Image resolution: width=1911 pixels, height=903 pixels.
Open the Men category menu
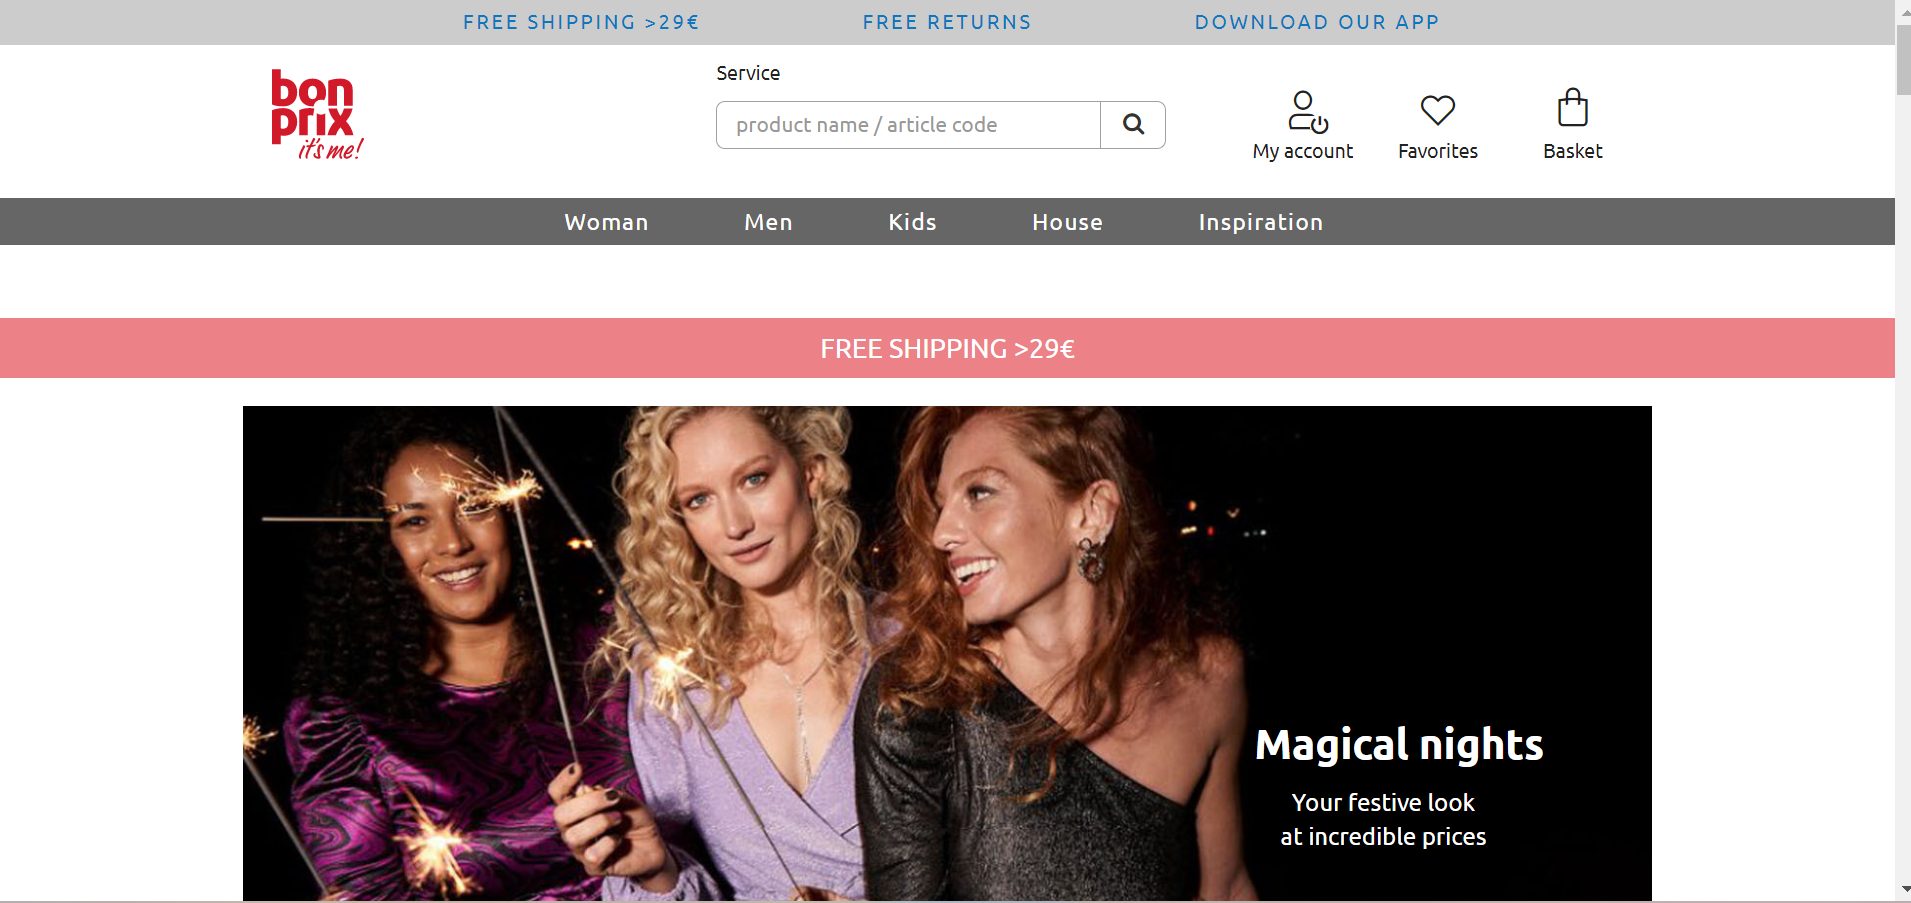point(768,222)
